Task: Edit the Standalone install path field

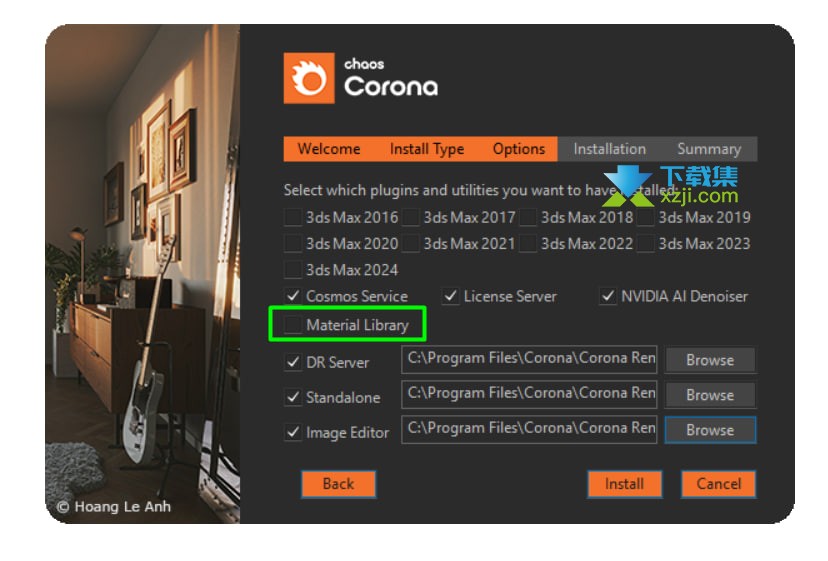Action: pyautogui.click(x=529, y=394)
